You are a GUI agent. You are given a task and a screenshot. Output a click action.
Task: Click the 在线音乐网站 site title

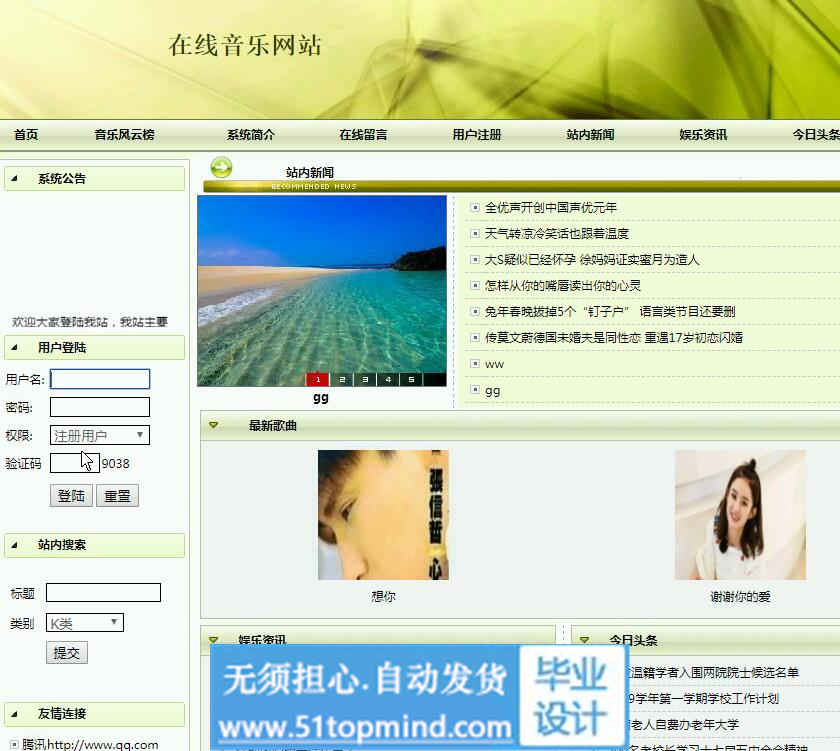[245, 45]
